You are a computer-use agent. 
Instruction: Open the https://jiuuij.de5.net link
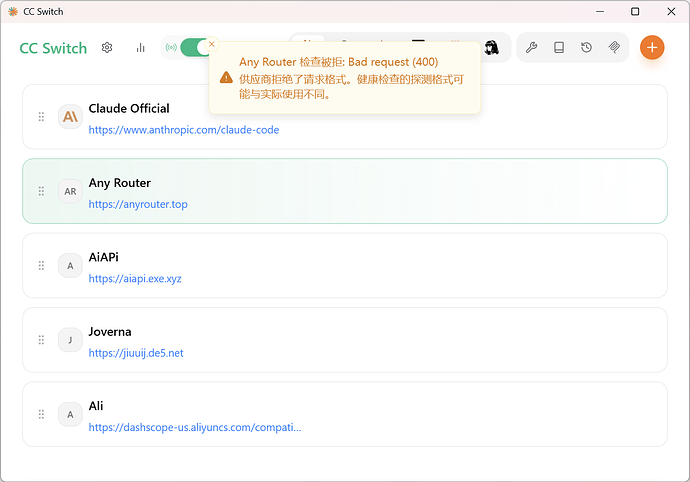point(136,353)
